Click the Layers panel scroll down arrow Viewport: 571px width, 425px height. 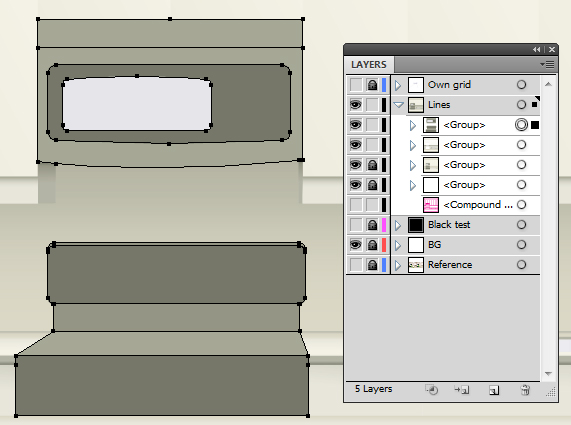tap(548, 373)
